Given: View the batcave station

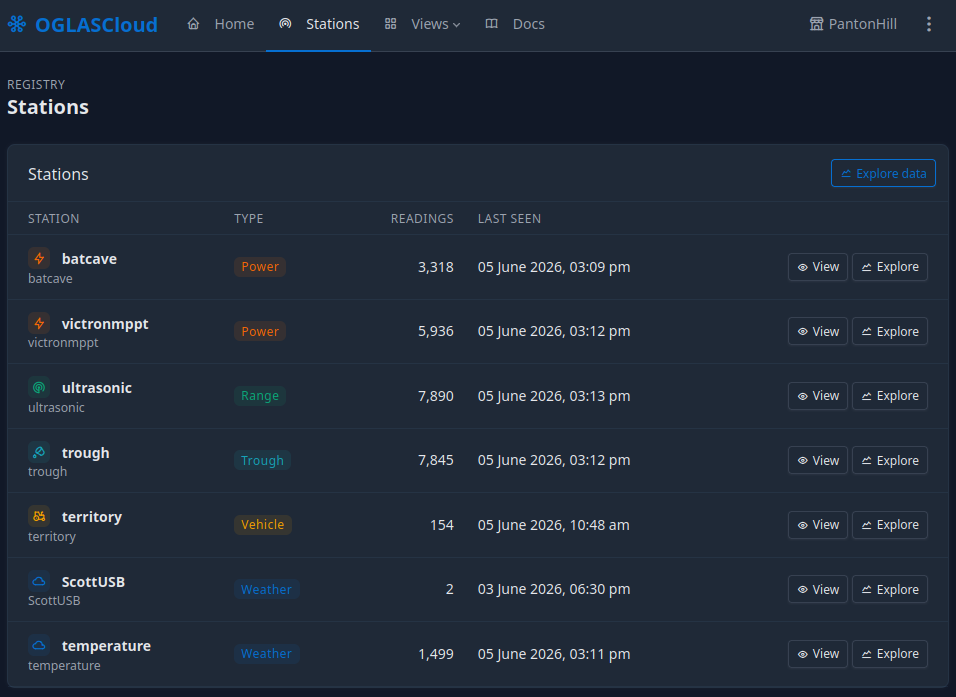Looking at the screenshot, I should click(818, 267).
